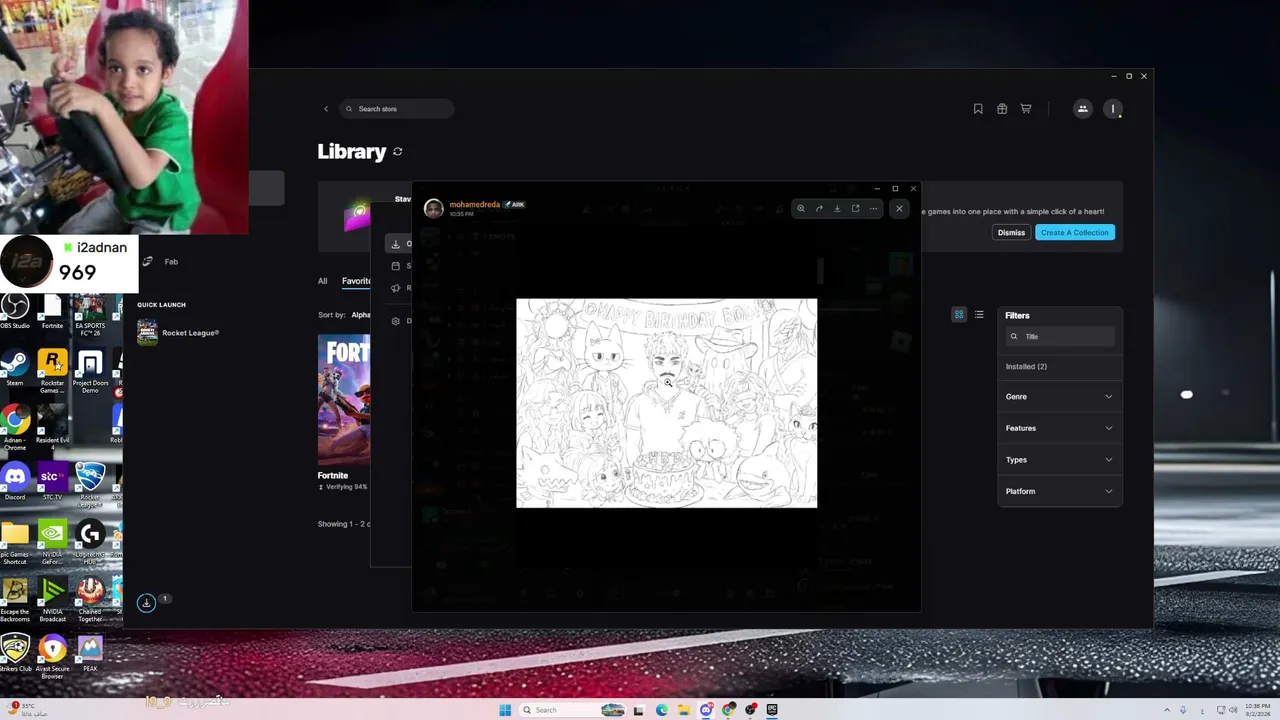Image resolution: width=1280 pixels, height=720 pixels.
Task: Open Chained Together desktop shortcut
Action: [90, 600]
